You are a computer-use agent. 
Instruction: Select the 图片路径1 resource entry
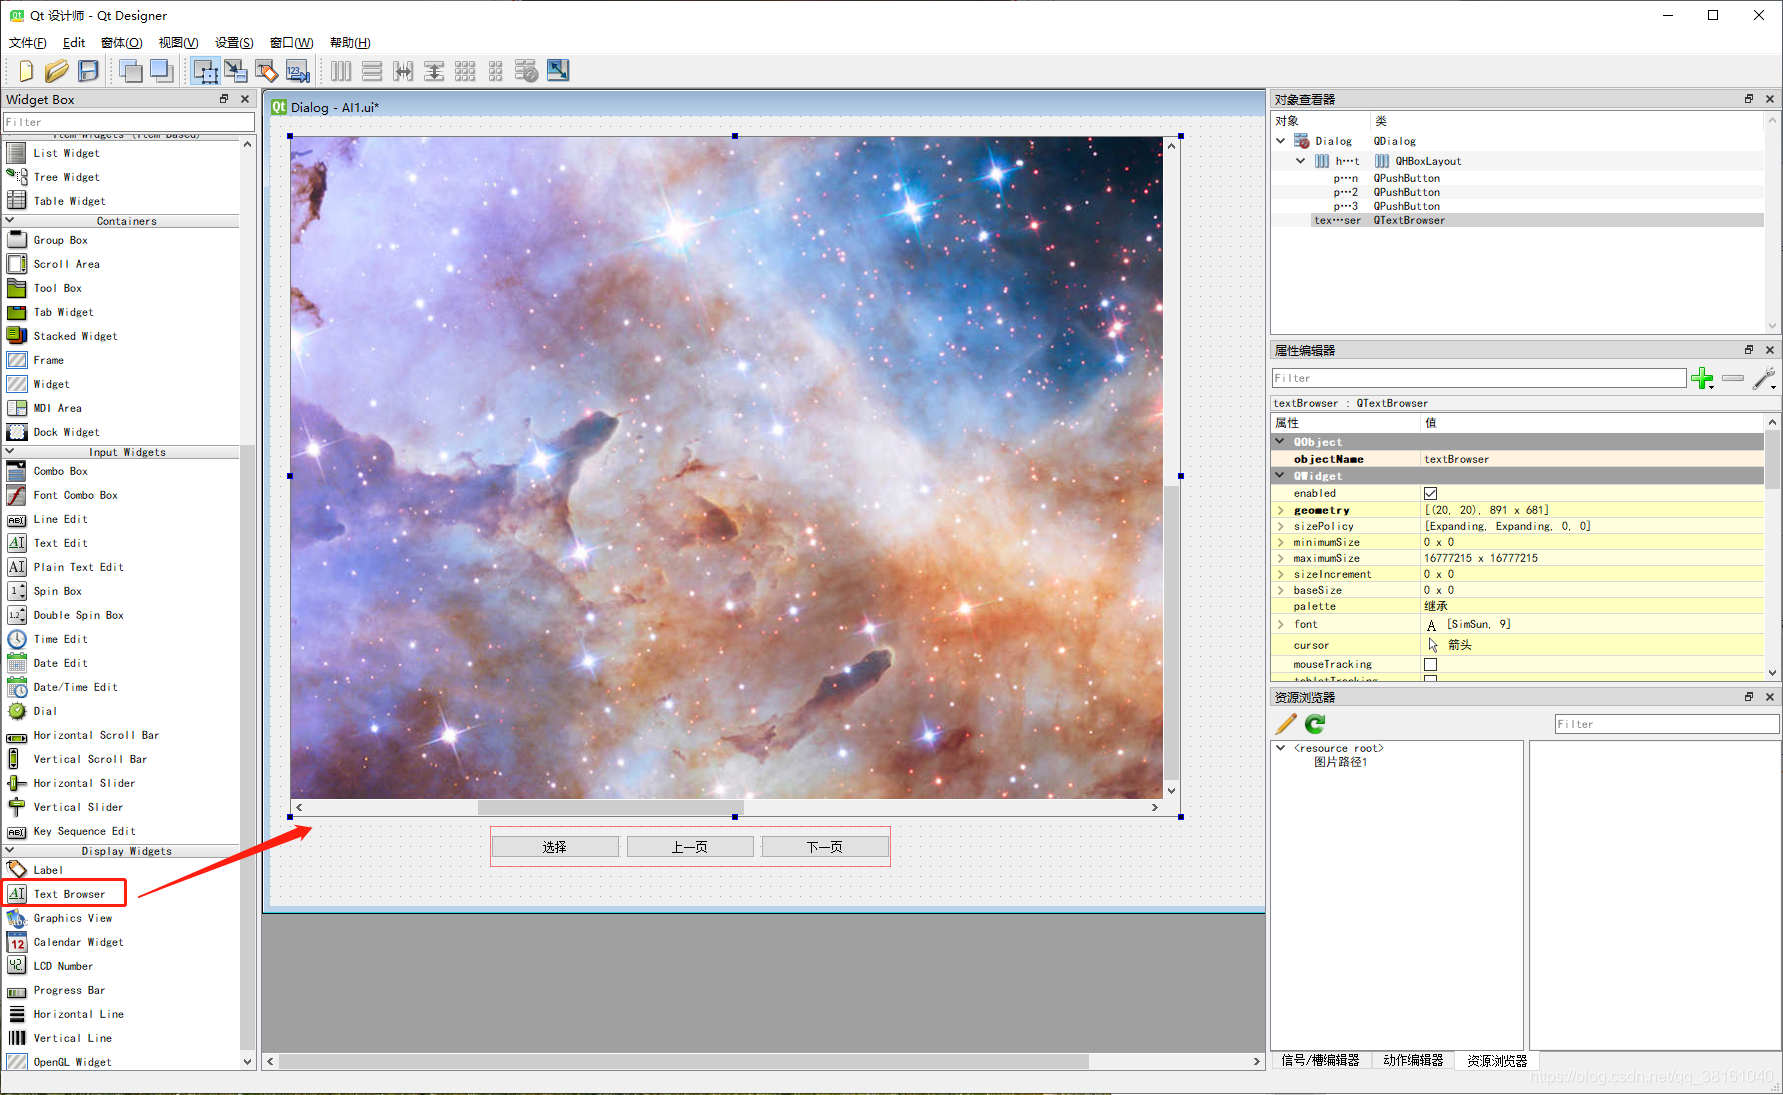point(1340,762)
